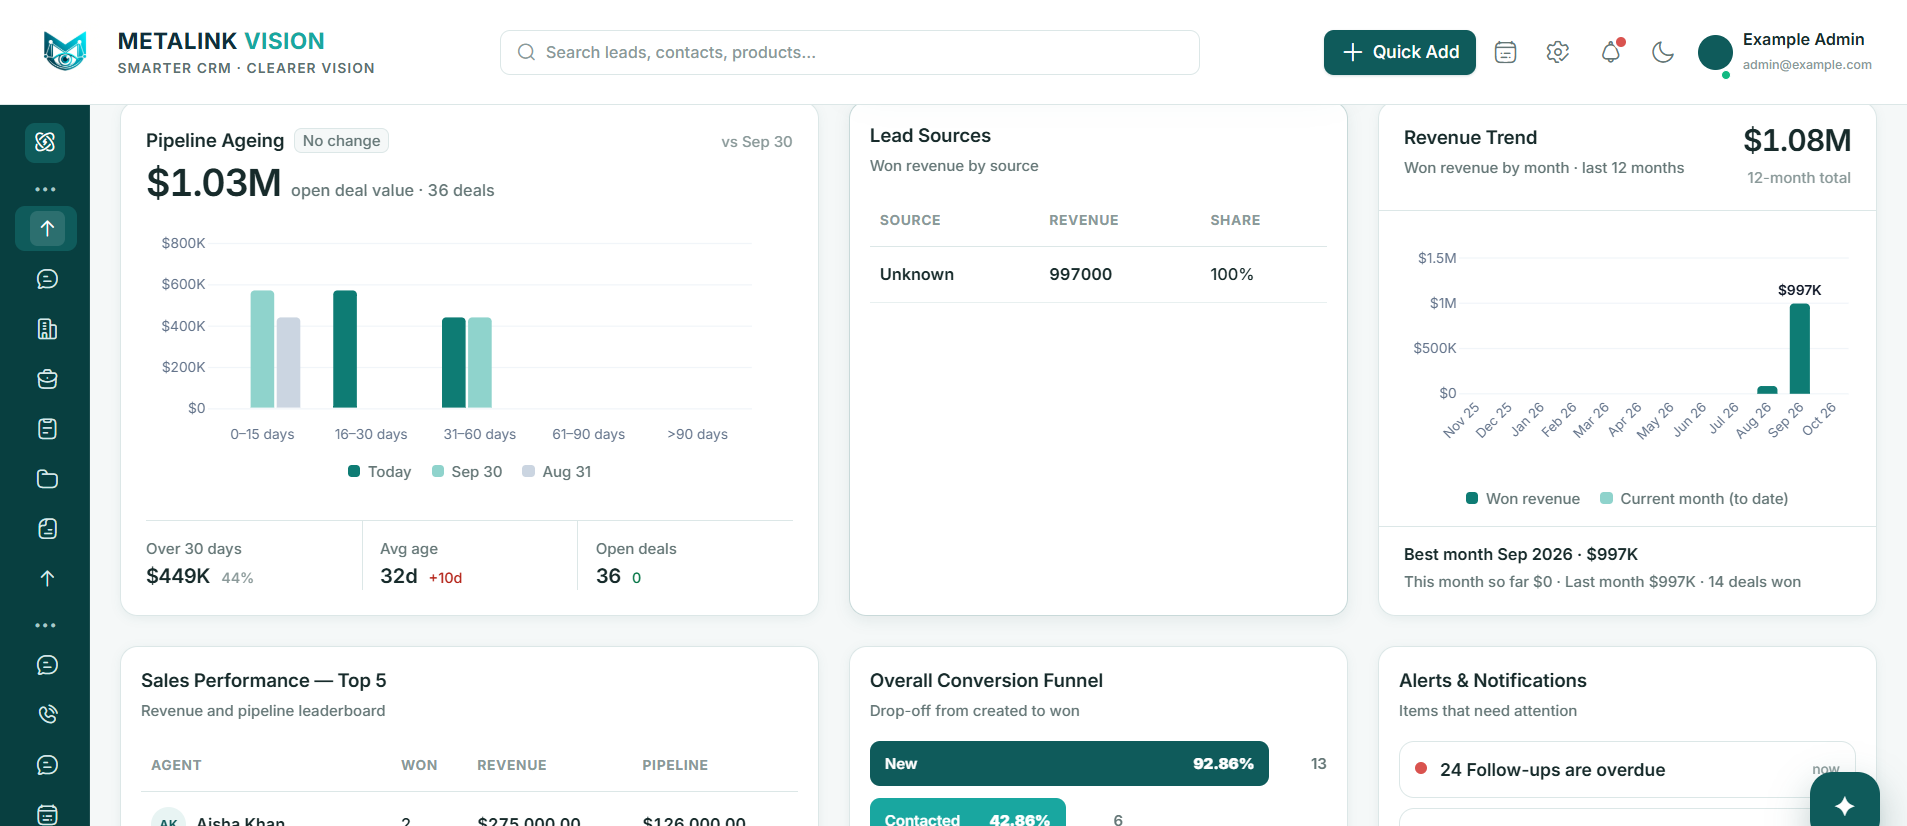The image size is (1907, 826).
Task: Click the dark Today bar for 16–30 days
Action: point(345,349)
